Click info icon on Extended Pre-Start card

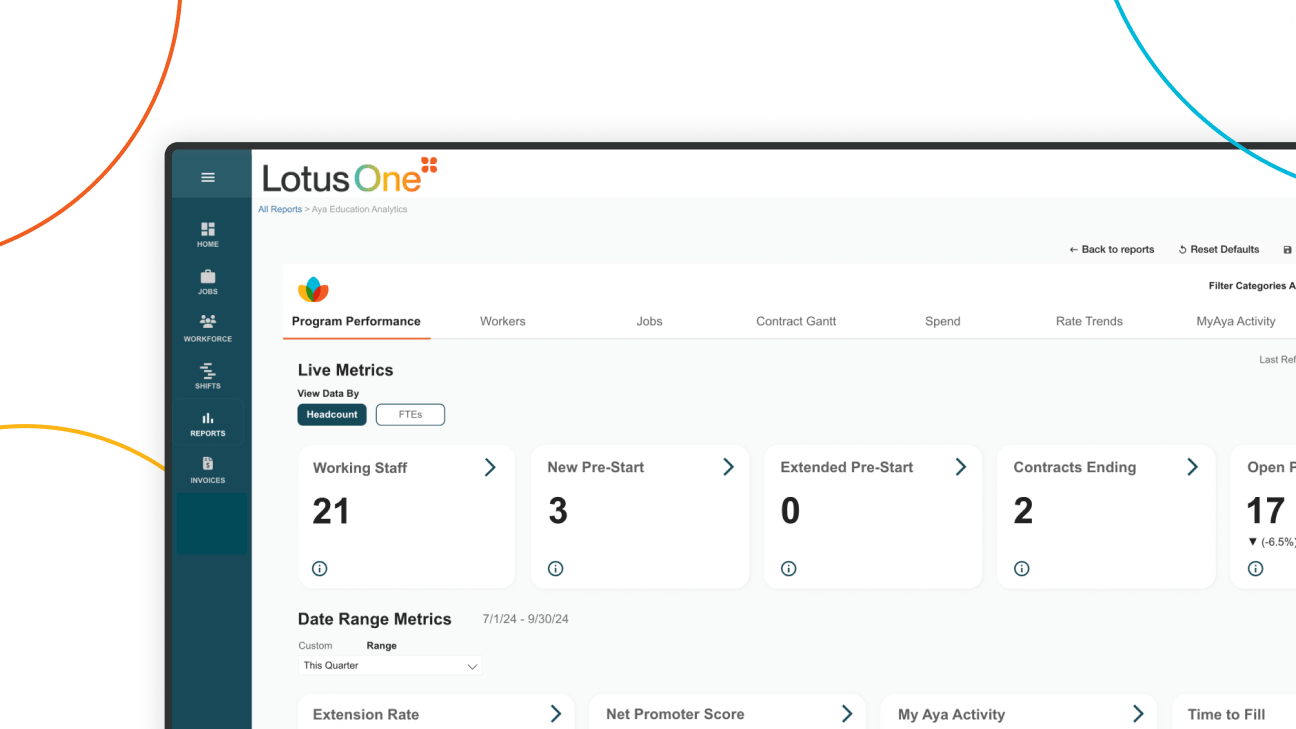[x=789, y=568]
